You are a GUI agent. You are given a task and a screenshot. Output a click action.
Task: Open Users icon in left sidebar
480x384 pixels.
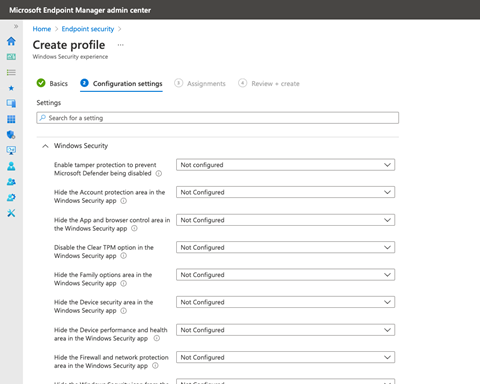pos(11,166)
